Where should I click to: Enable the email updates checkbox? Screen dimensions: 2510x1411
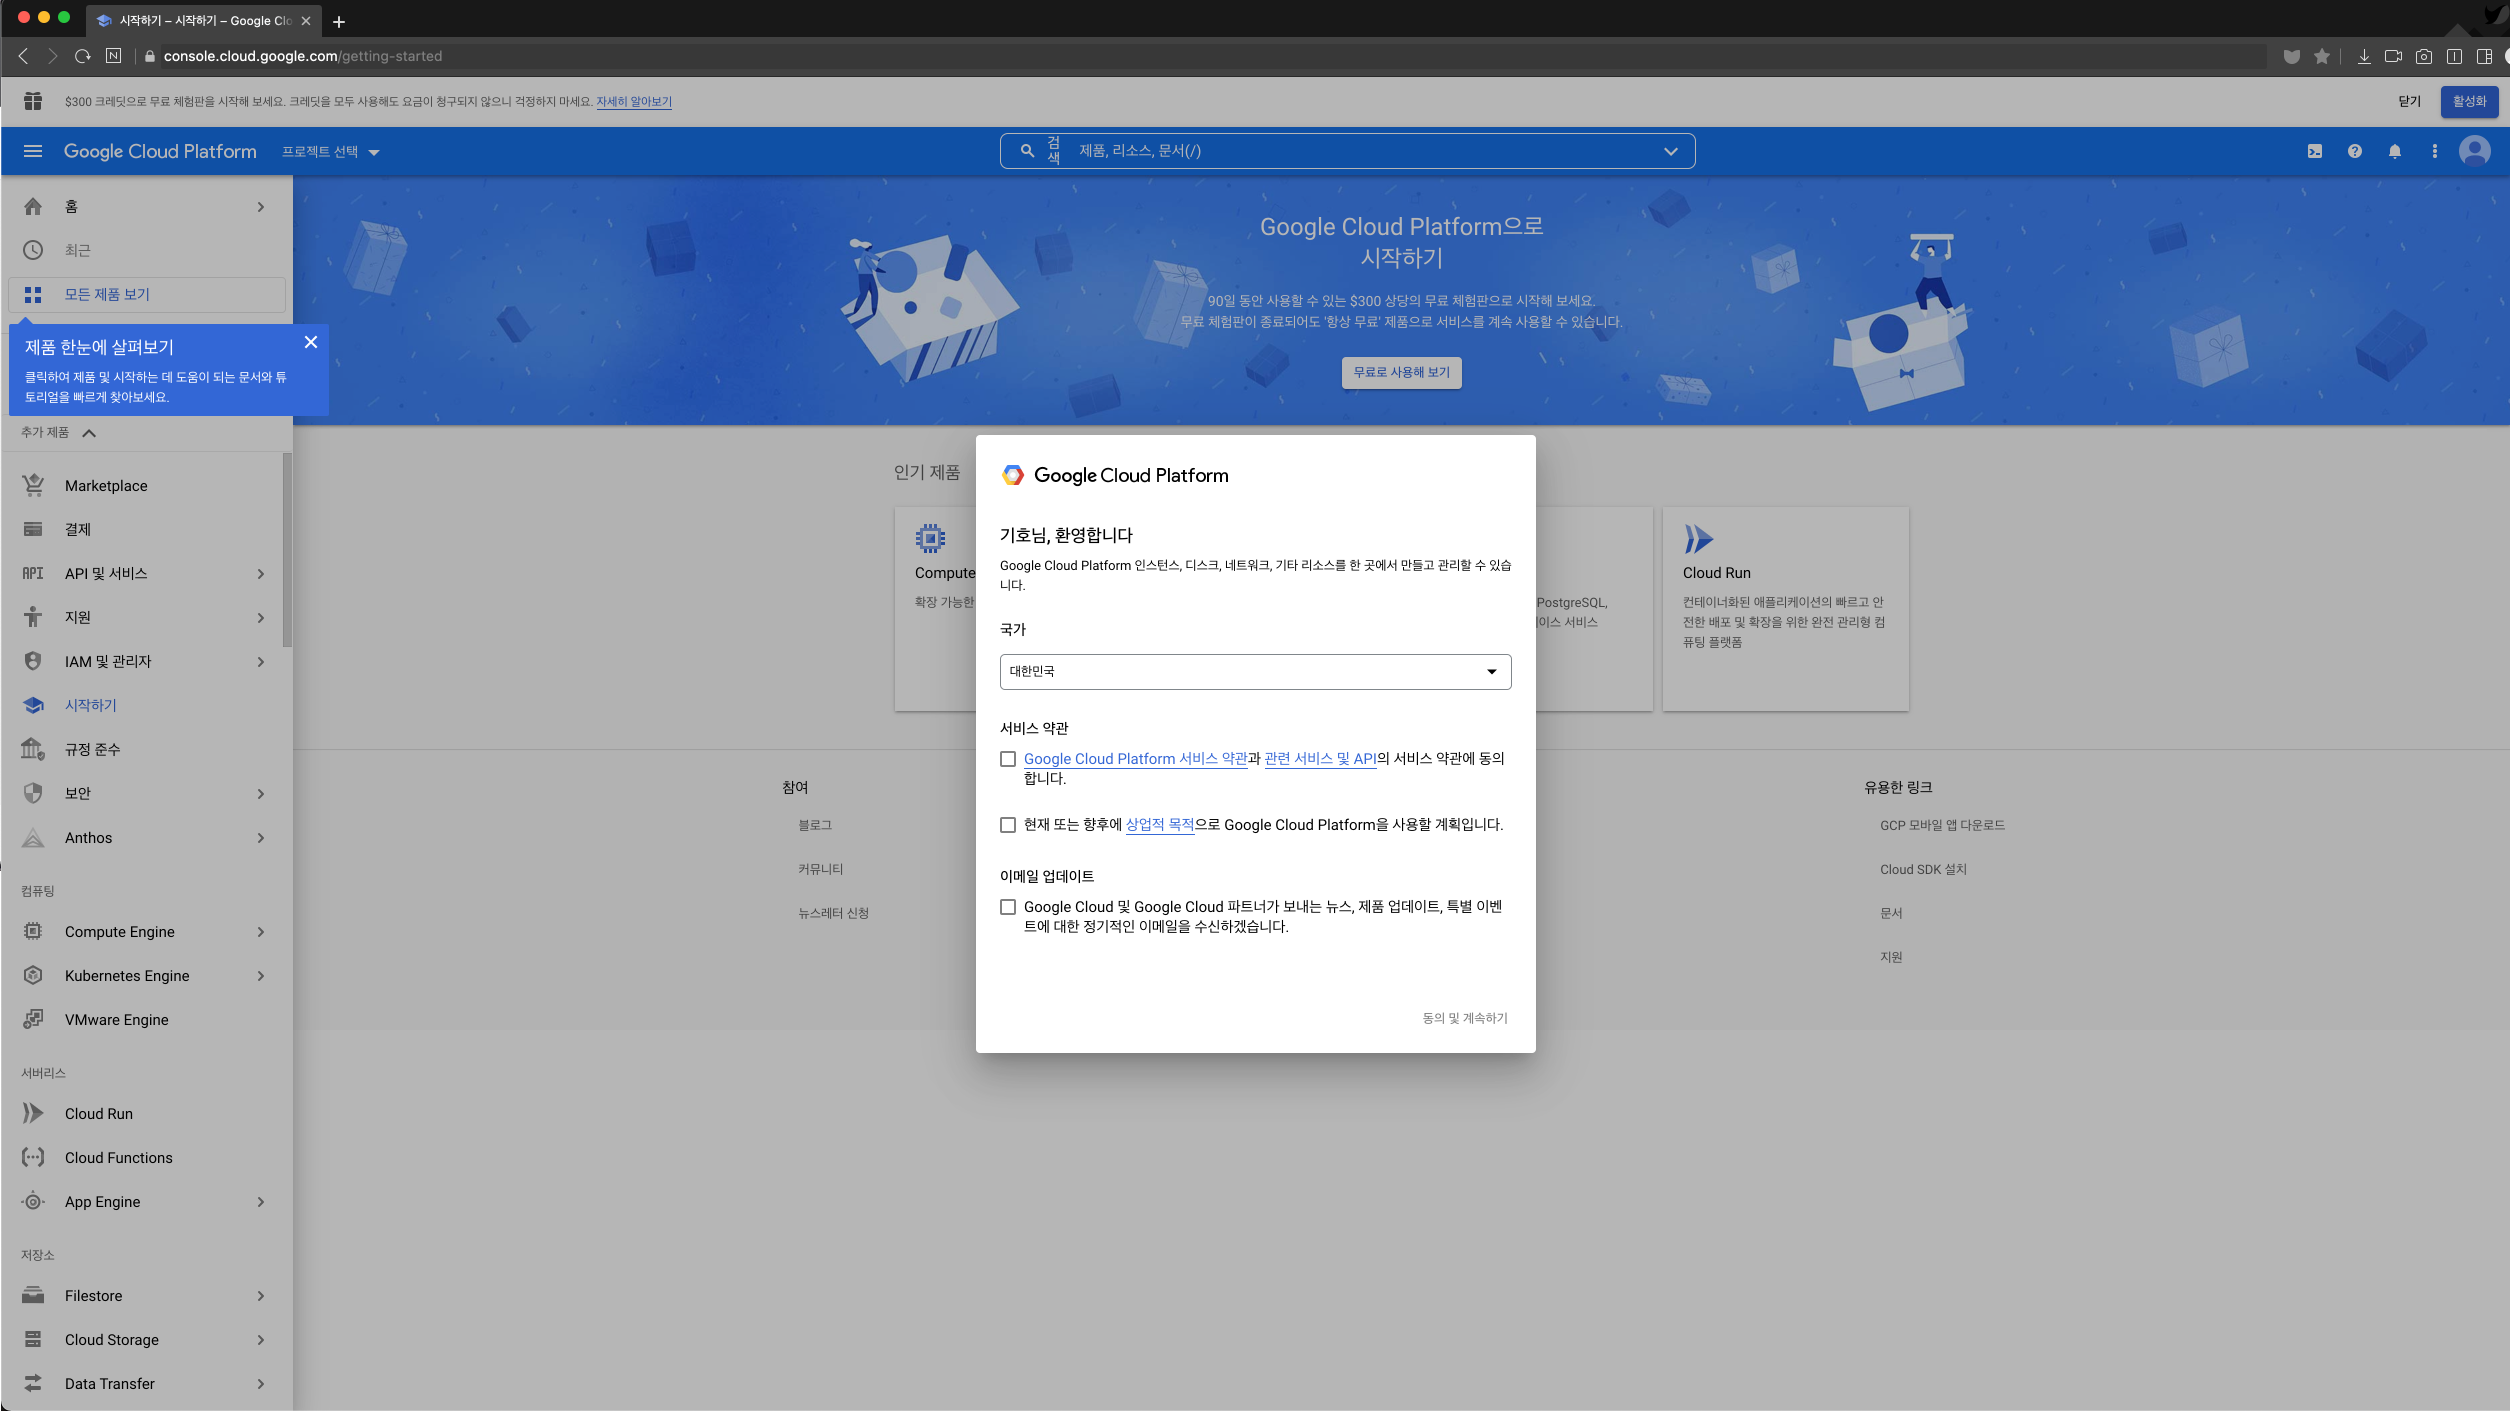click(x=1008, y=907)
